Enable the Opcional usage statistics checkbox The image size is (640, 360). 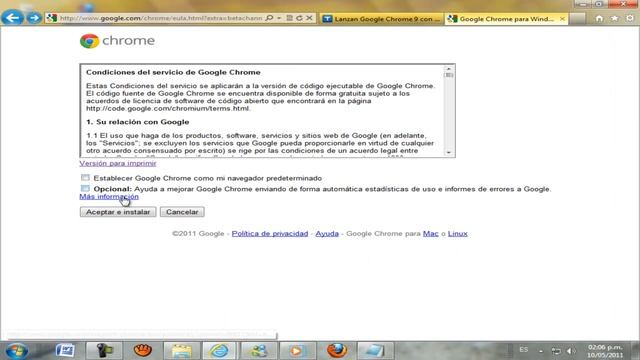pos(85,189)
